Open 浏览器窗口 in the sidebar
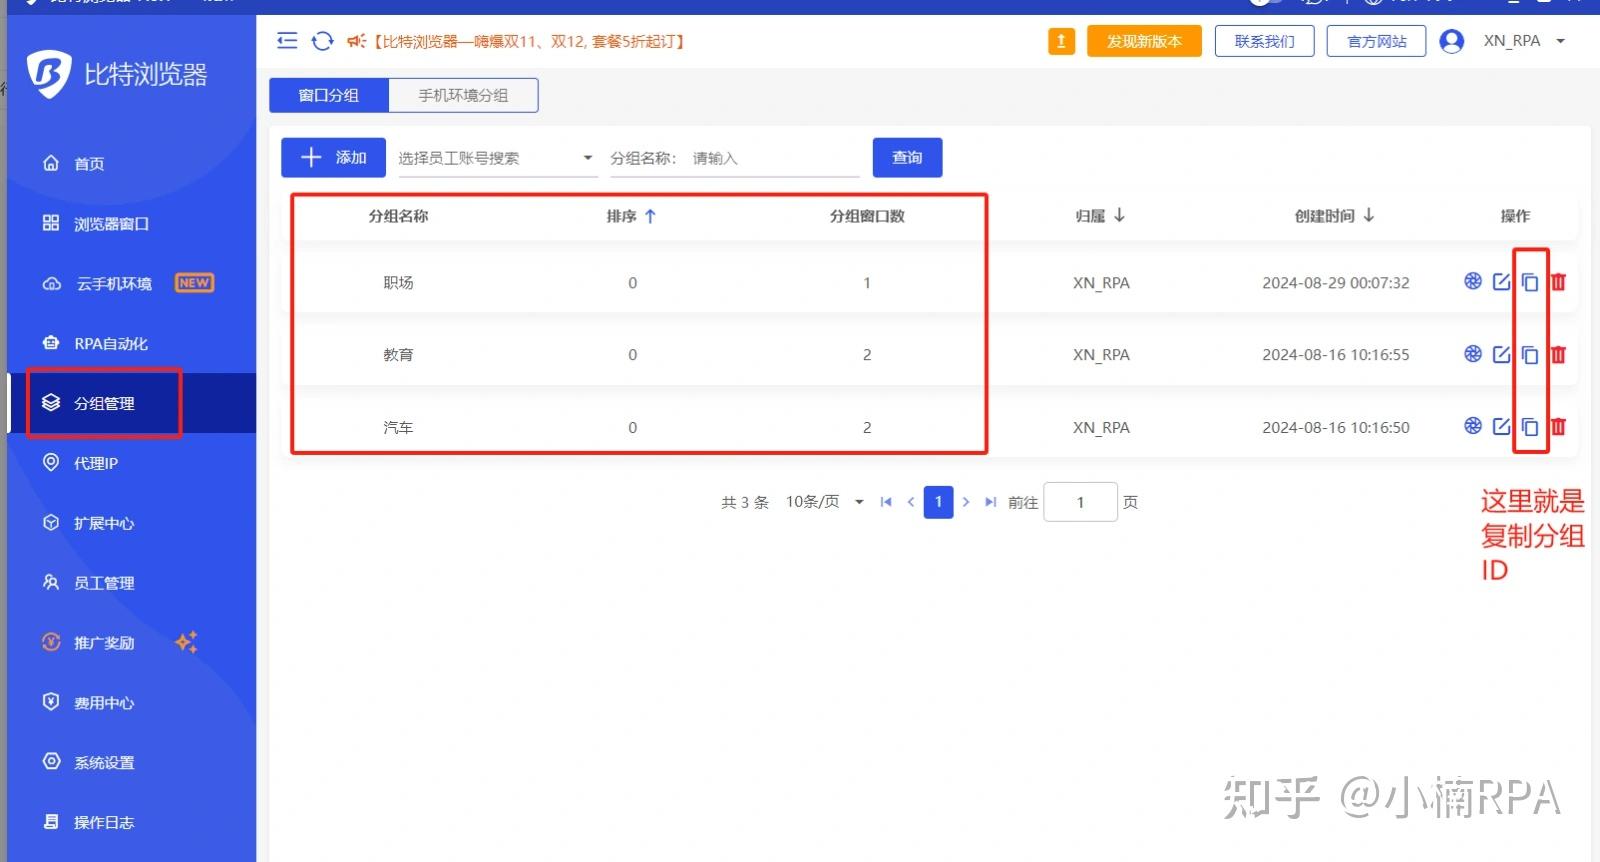The image size is (1600, 862). click(95, 223)
